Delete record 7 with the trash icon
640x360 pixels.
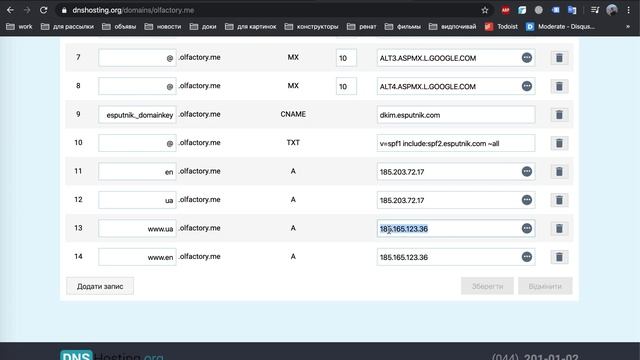559,58
